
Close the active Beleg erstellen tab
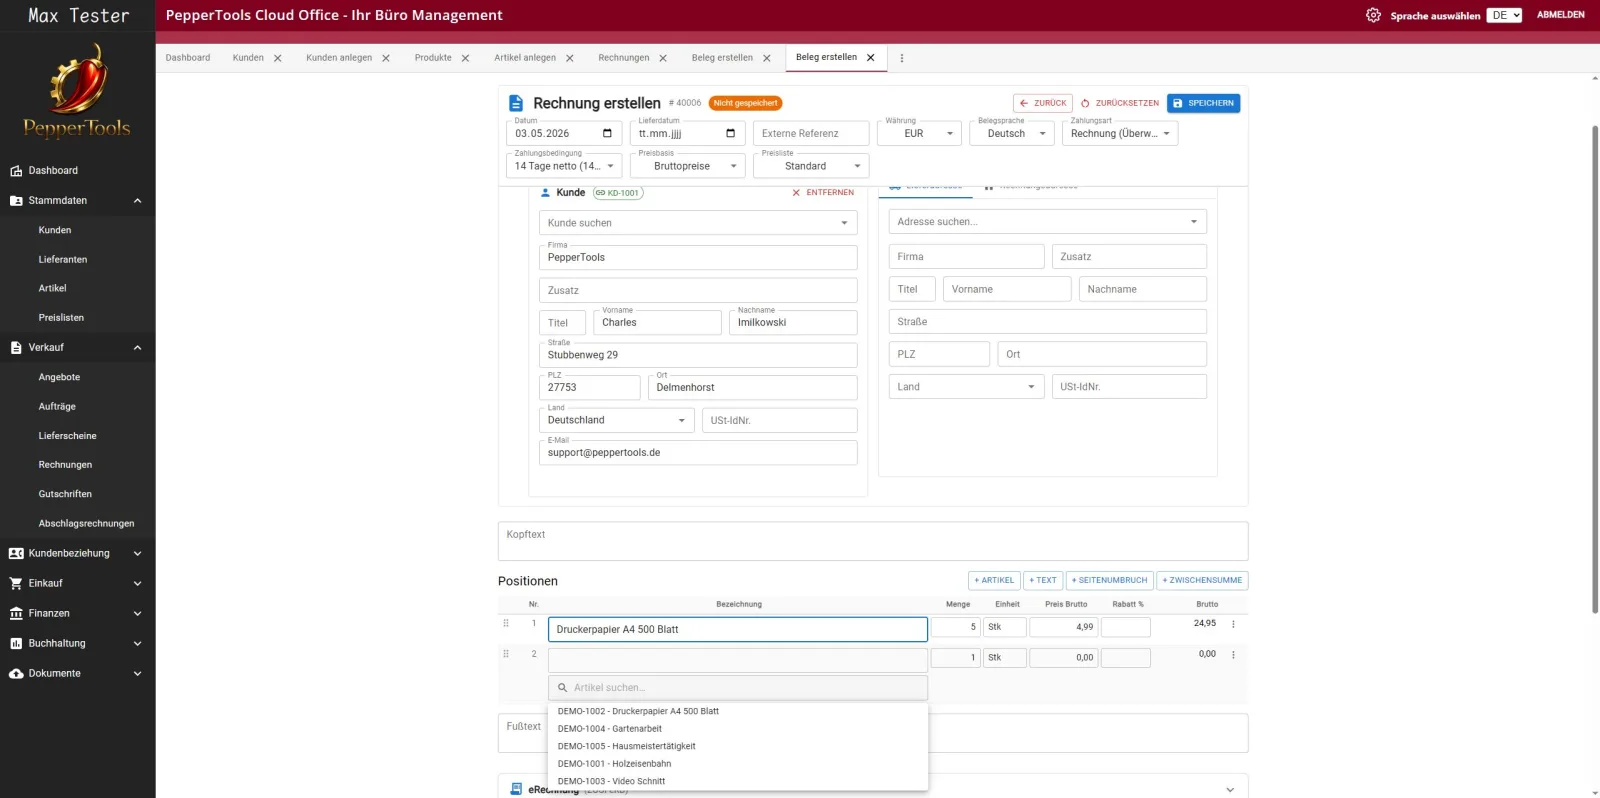(871, 58)
